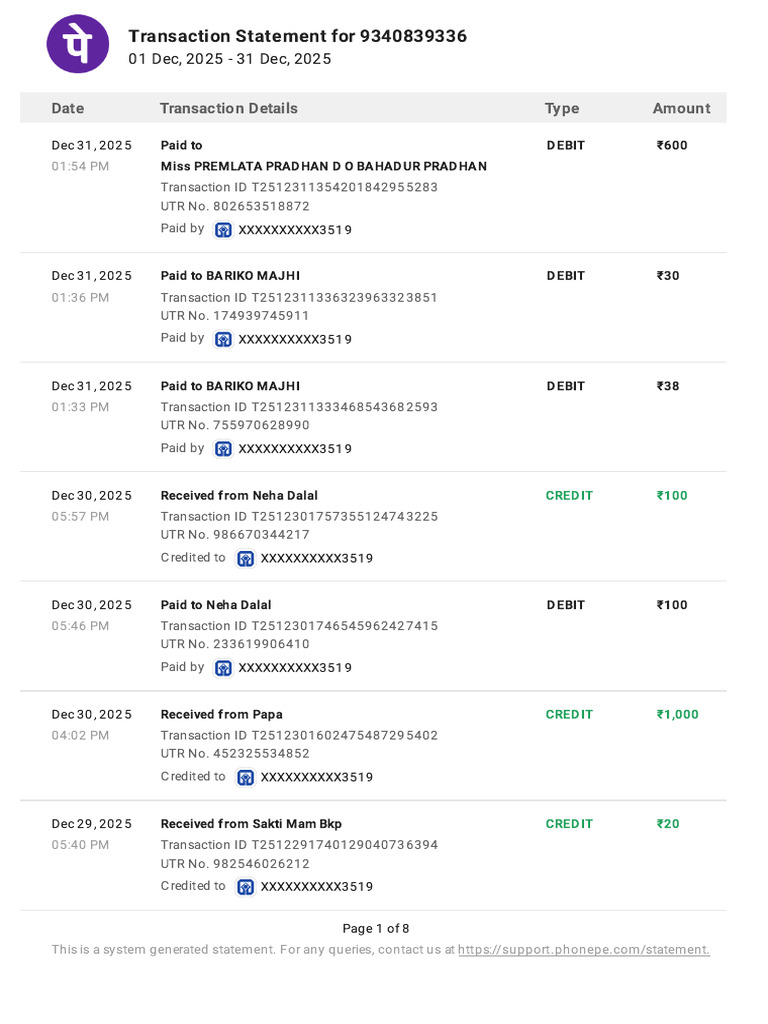Image resolution: width=768 pixels, height=1024 pixels.
Task: Click bank icon in Received from Papa row
Action: tap(246, 778)
